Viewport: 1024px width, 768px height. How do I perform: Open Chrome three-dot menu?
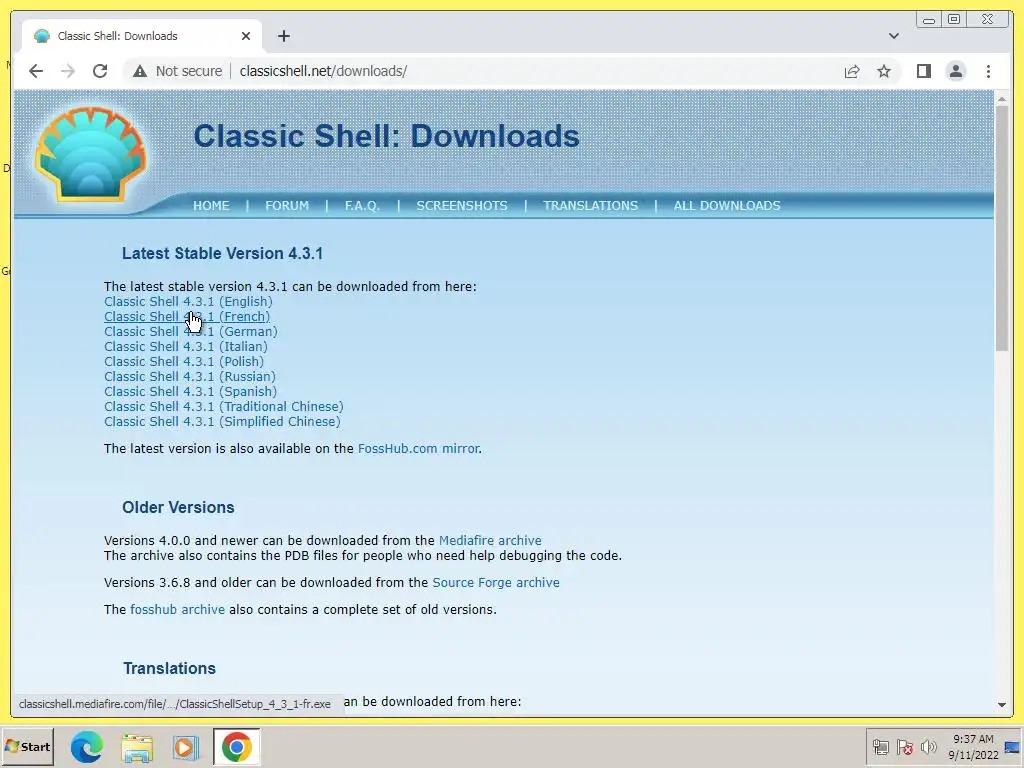click(988, 71)
